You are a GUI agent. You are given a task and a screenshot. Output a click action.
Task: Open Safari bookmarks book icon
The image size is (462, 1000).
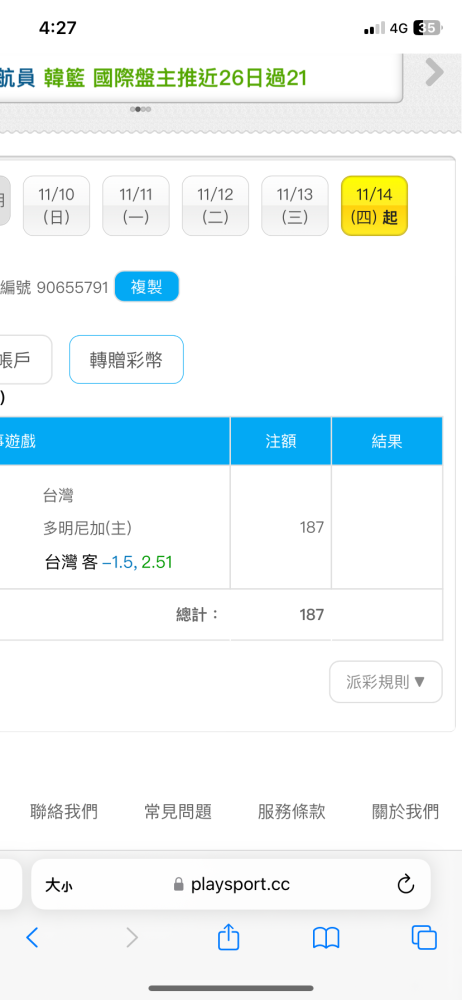click(x=325, y=938)
